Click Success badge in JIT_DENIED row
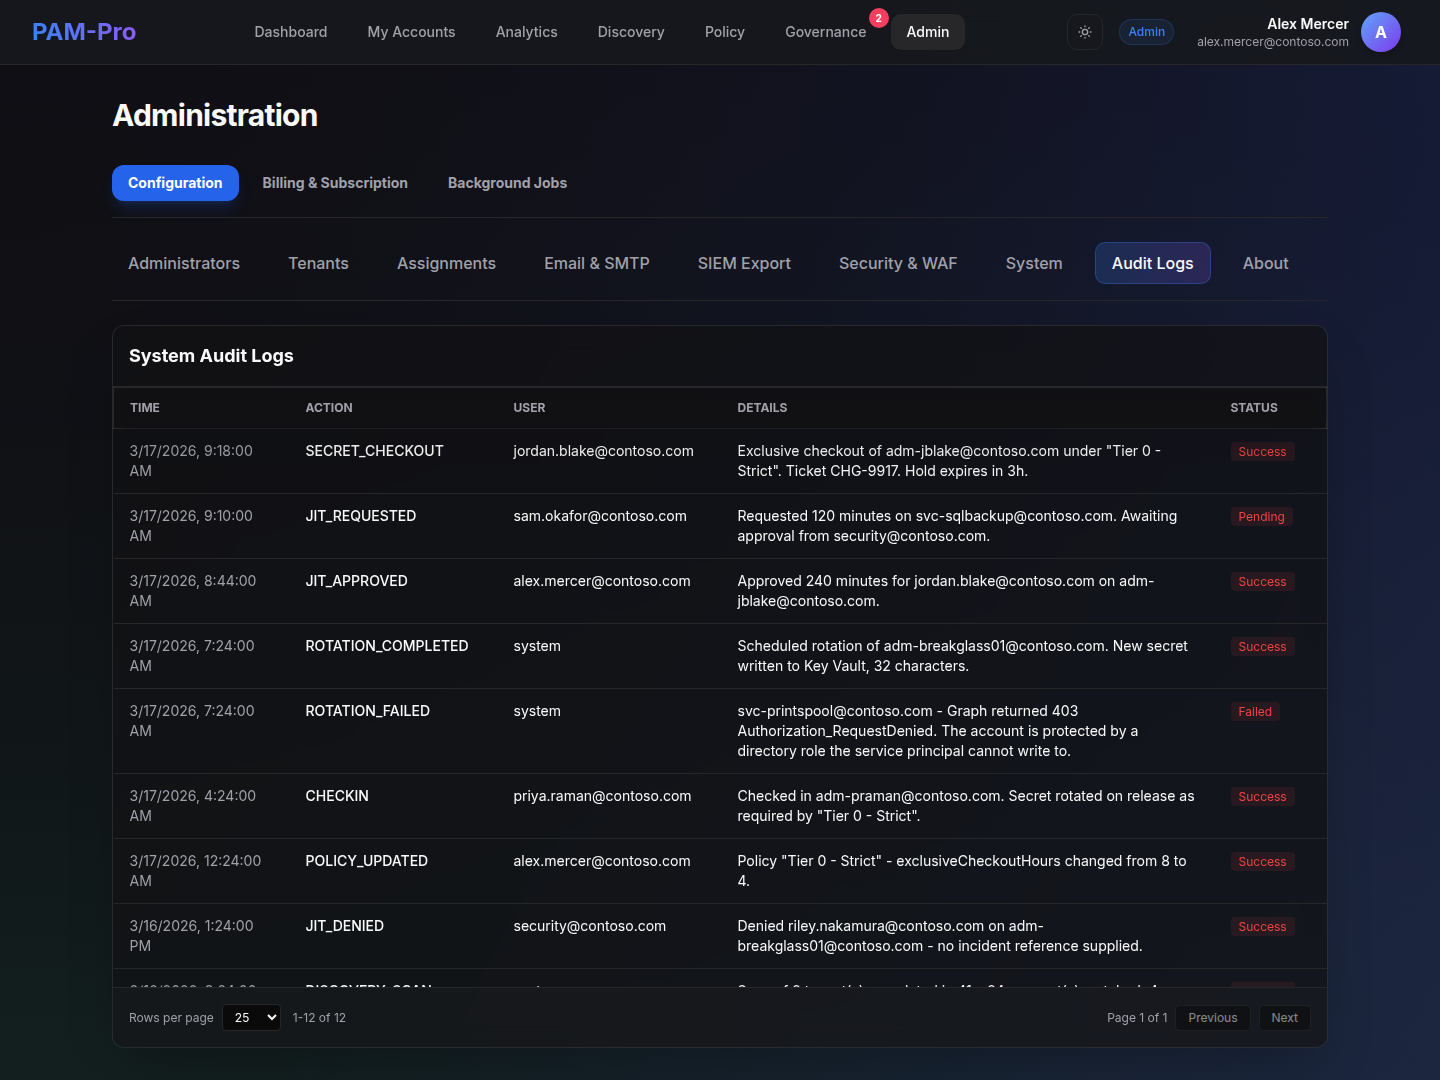 (1262, 927)
